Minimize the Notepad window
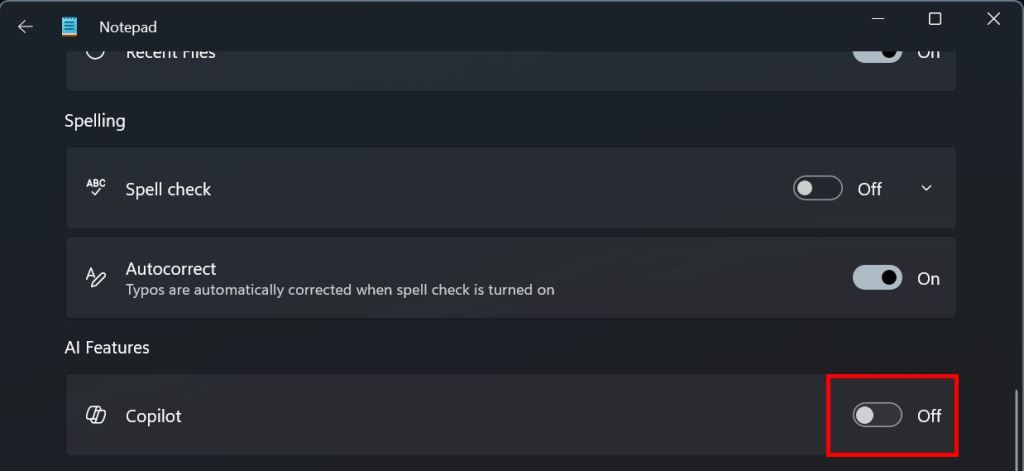The image size is (1024, 471). tap(878, 19)
